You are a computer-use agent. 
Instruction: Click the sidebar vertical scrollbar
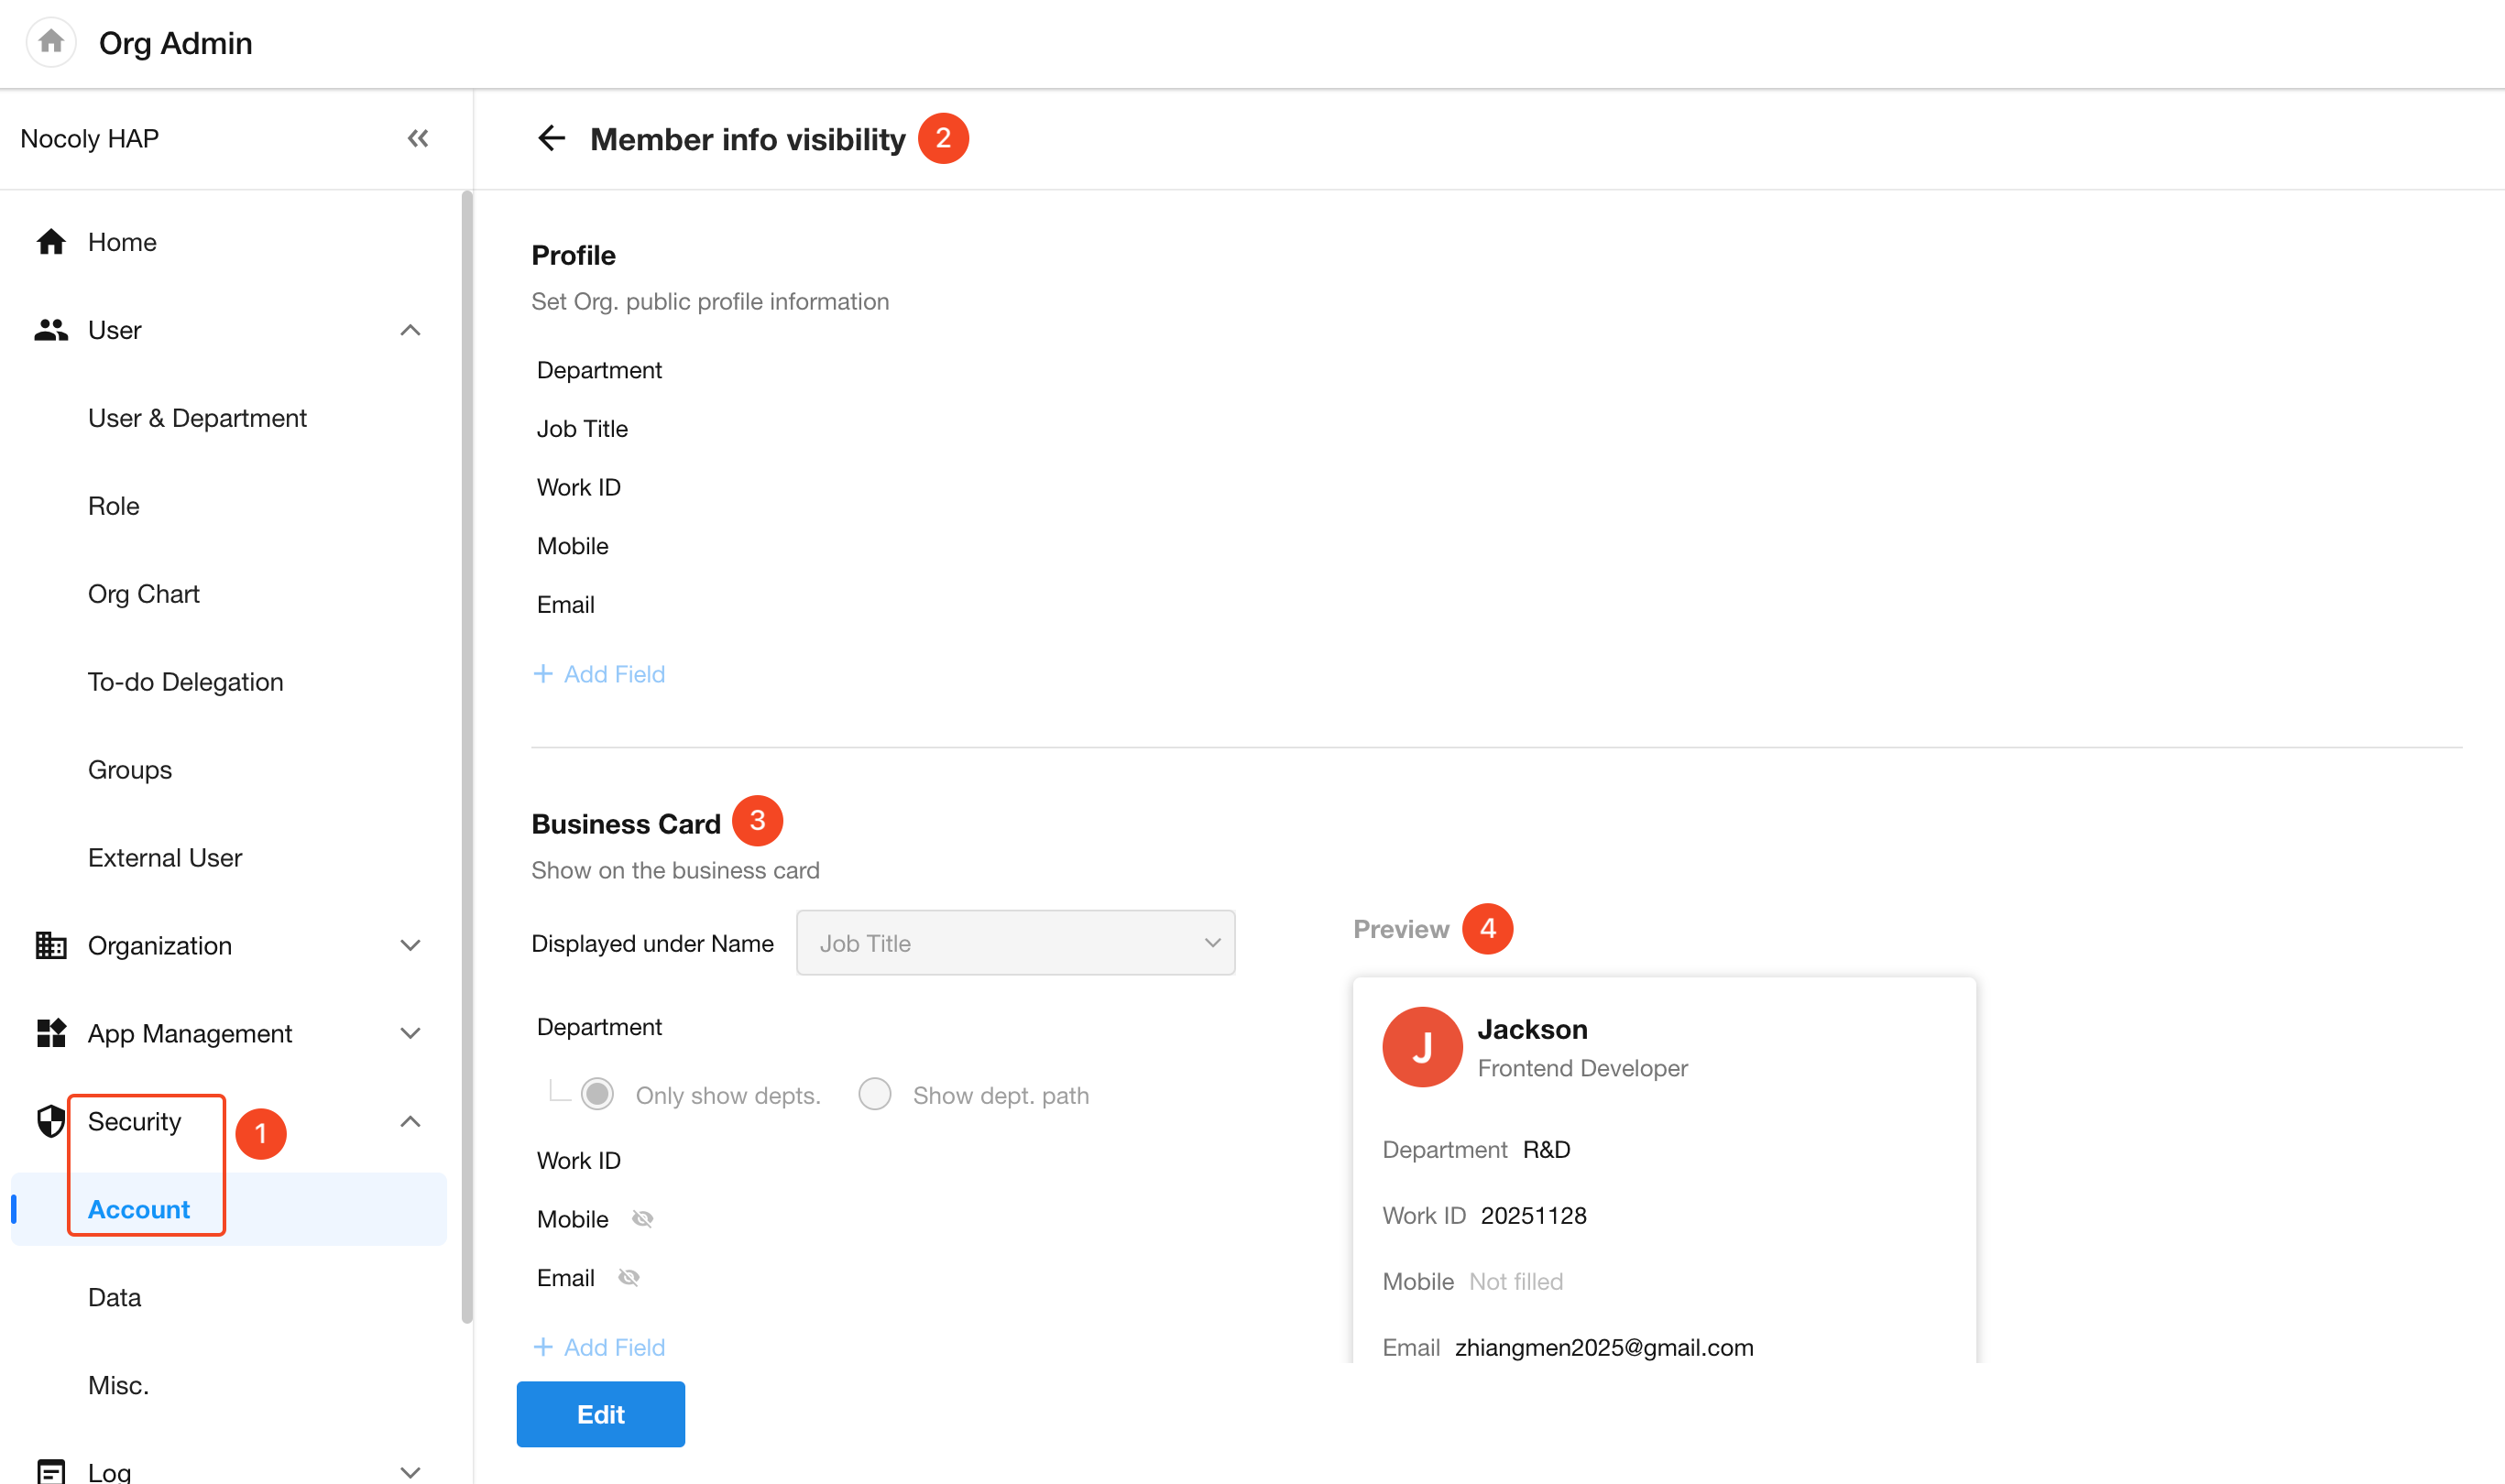(x=466, y=756)
